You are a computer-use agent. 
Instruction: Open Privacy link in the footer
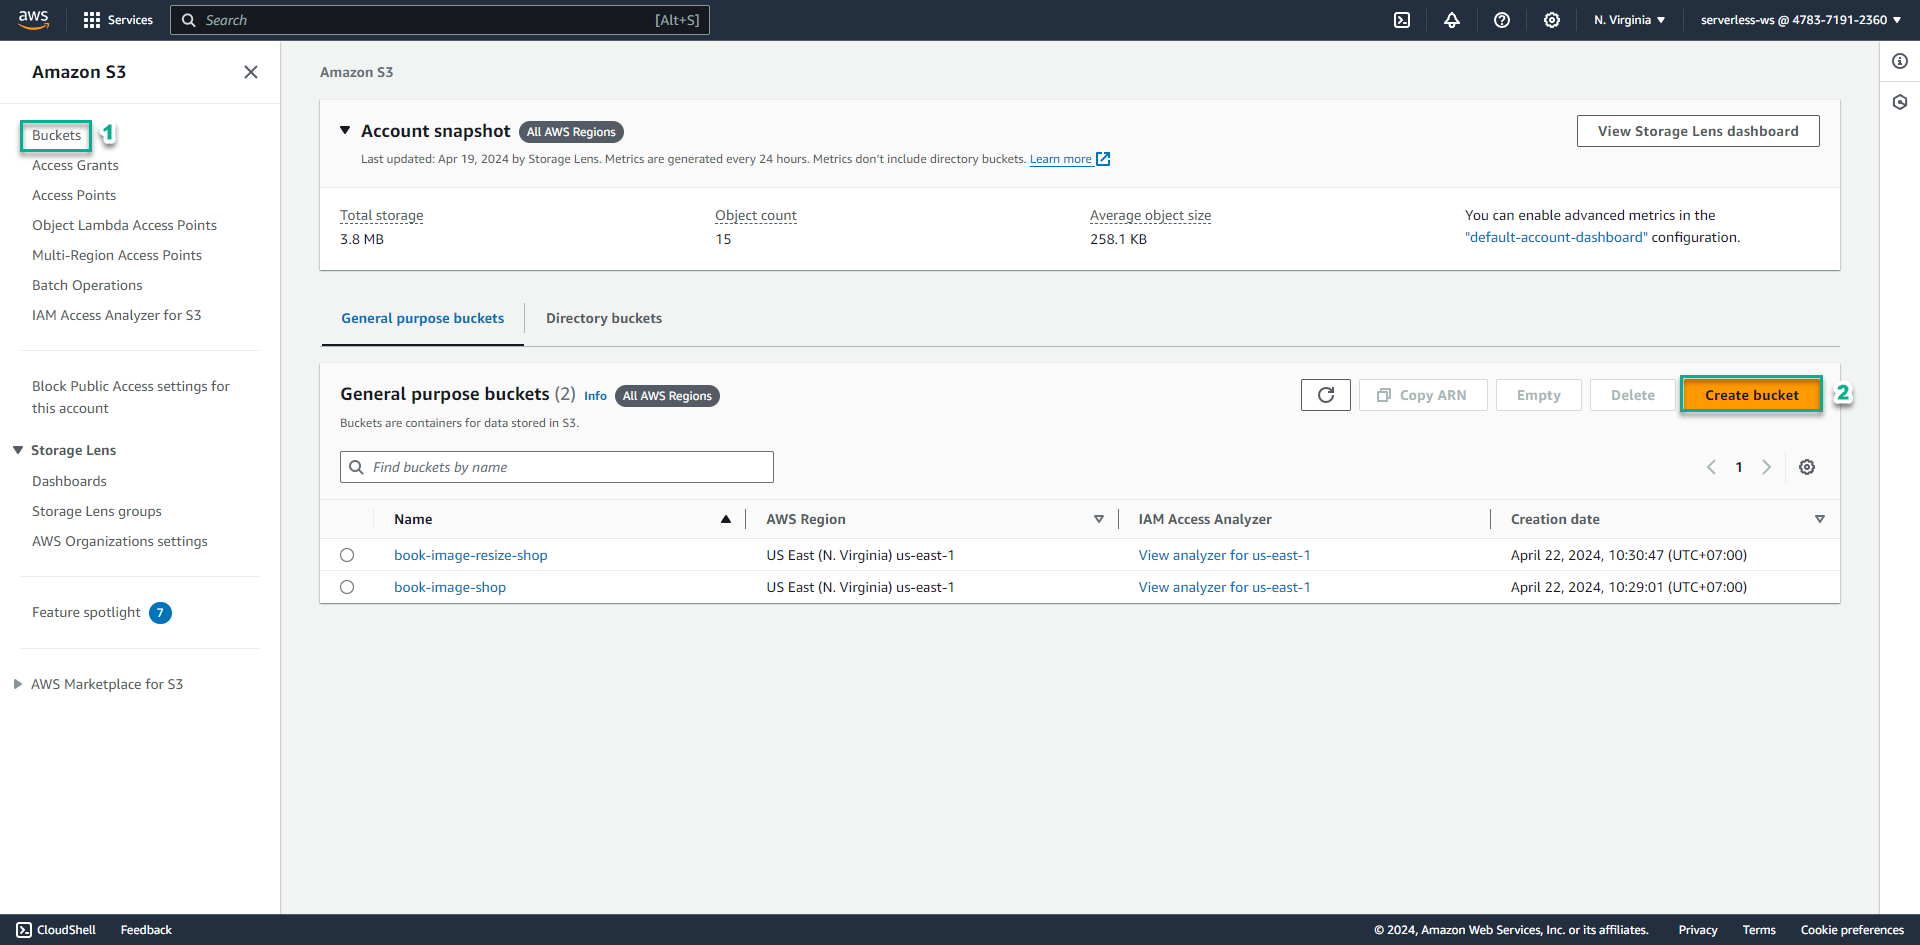(x=1698, y=930)
